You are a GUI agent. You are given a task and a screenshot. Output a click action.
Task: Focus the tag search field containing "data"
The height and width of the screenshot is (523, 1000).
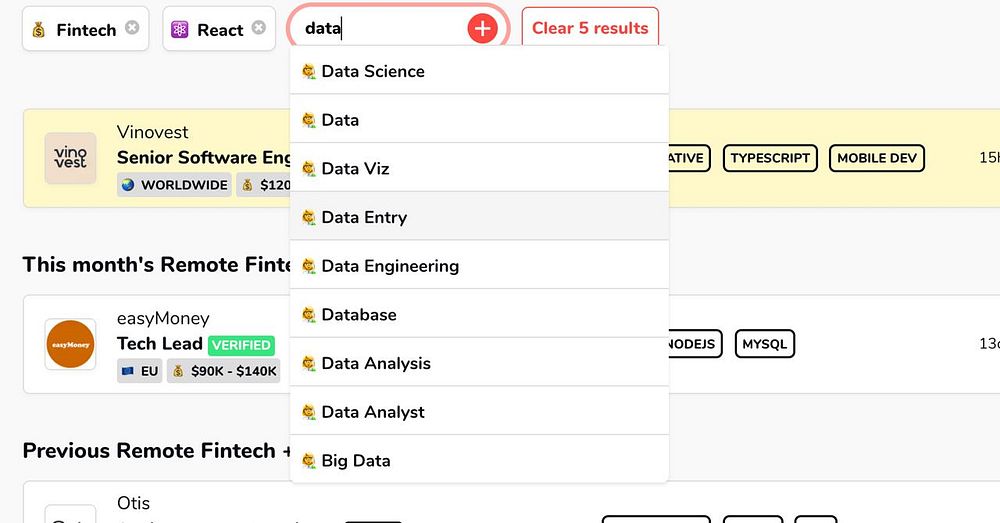[x=380, y=29]
